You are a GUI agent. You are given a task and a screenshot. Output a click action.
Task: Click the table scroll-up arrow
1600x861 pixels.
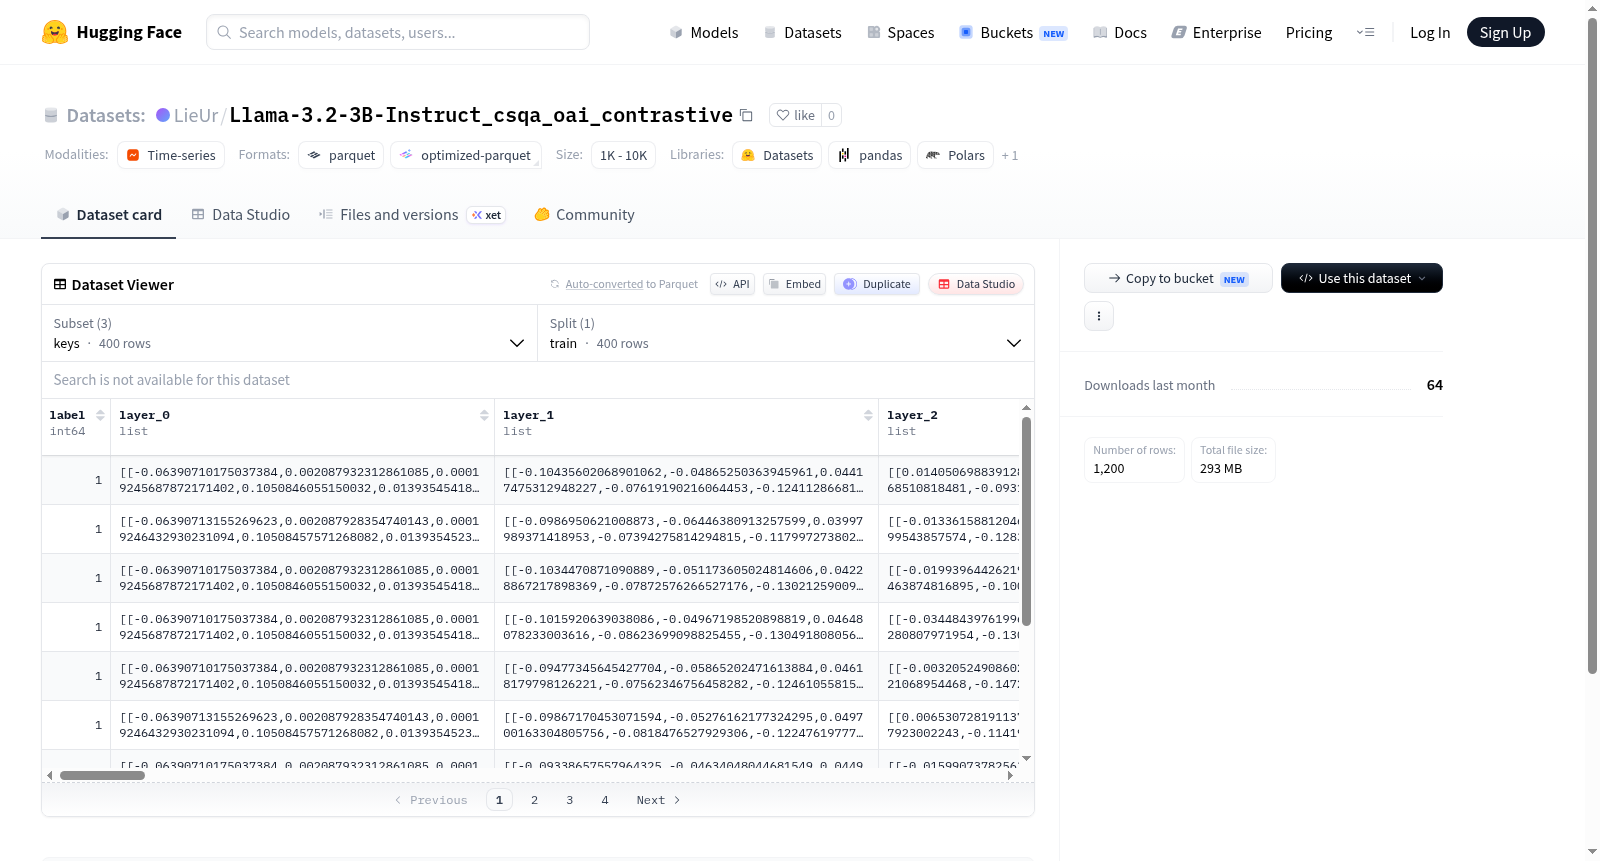(x=1026, y=407)
